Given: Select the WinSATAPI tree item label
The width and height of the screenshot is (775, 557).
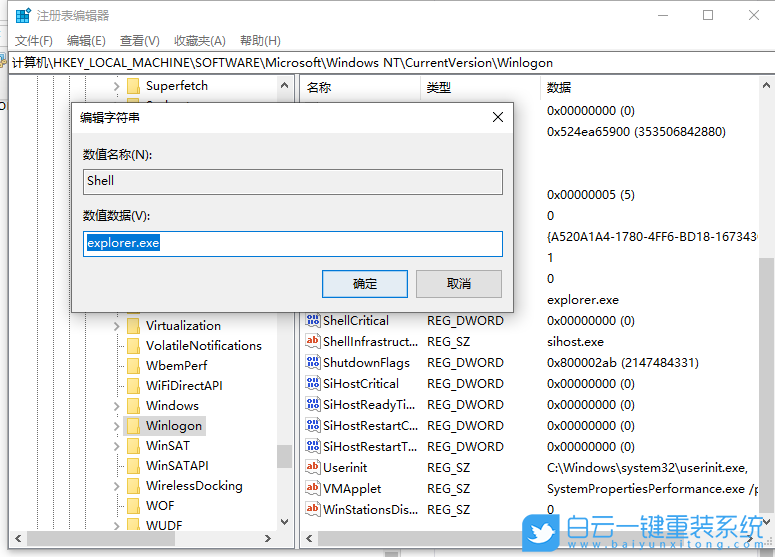Looking at the screenshot, I should (177, 466).
